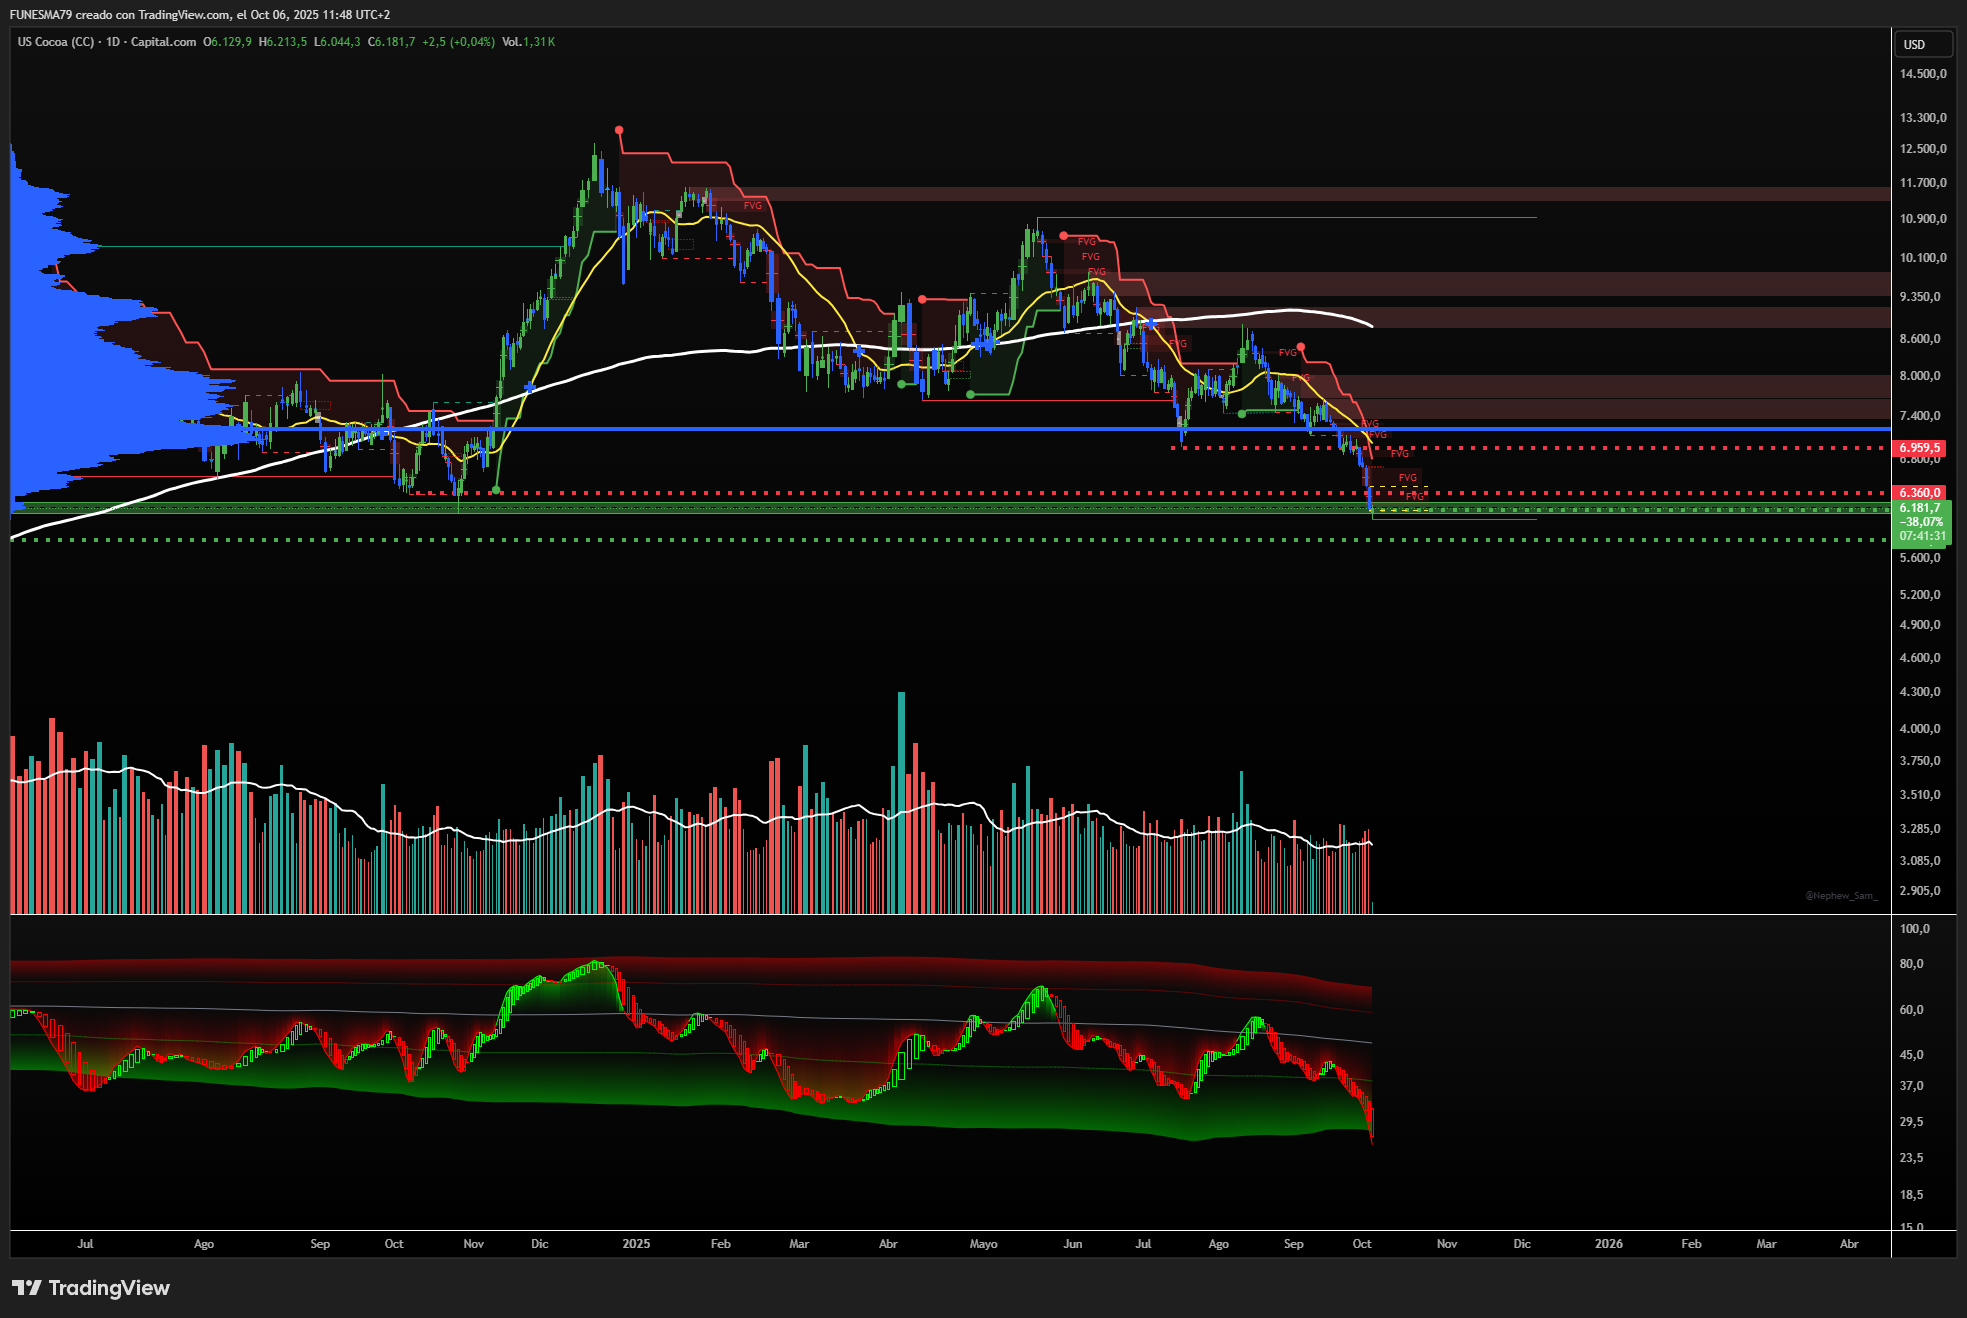Click the 10.100,0 price axis label
The width and height of the screenshot is (1967, 1318).
click(1923, 258)
